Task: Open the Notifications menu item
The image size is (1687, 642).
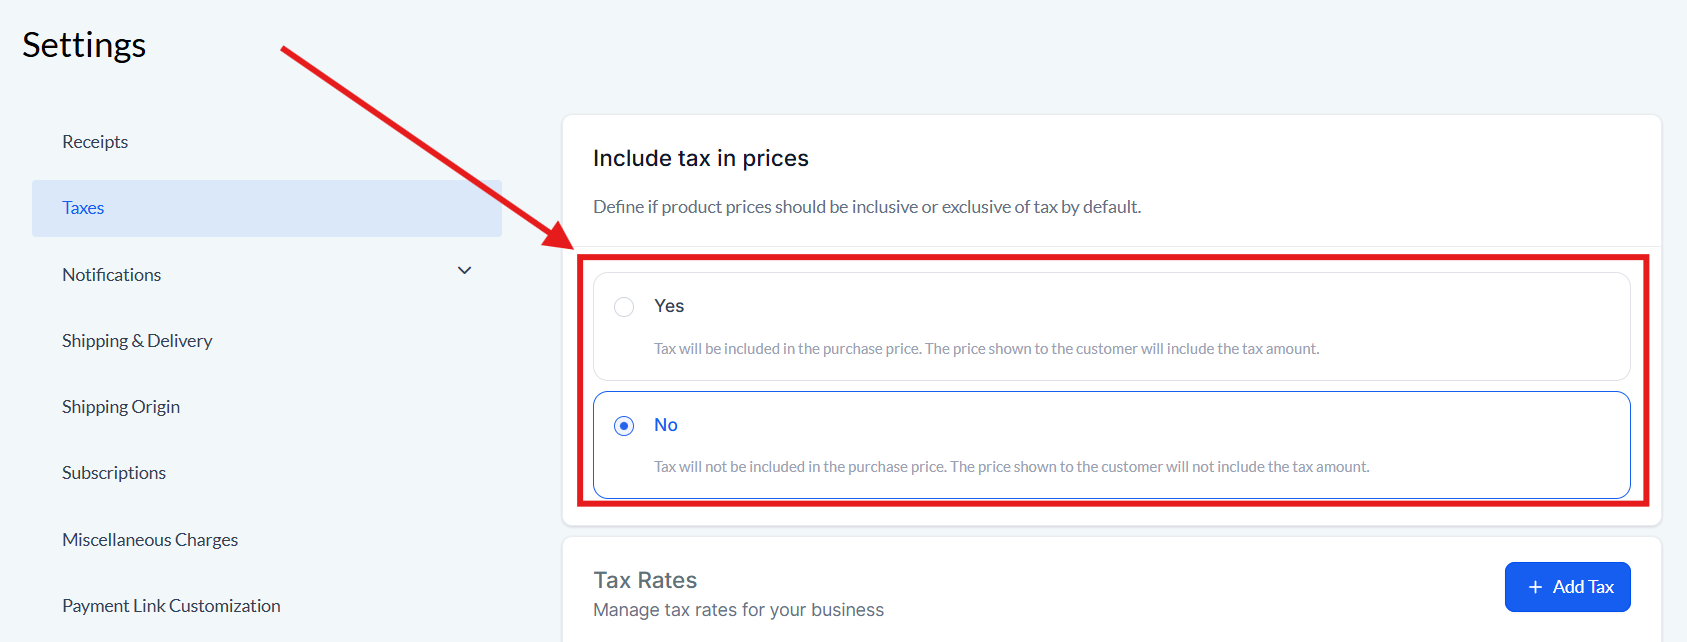Action: point(111,275)
